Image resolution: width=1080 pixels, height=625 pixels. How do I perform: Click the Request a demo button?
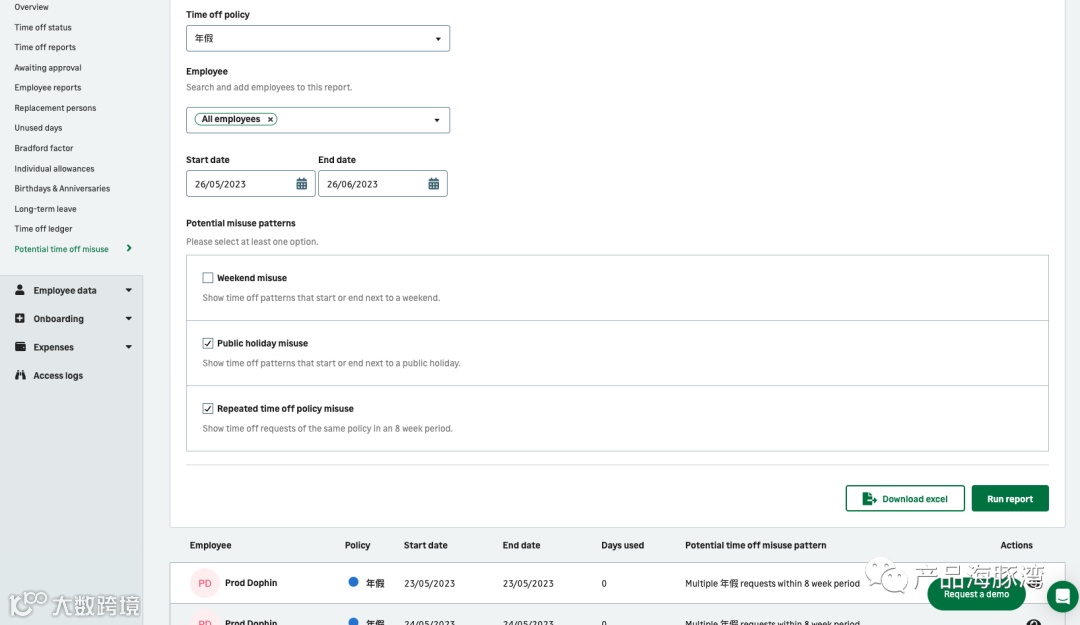point(976,594)
